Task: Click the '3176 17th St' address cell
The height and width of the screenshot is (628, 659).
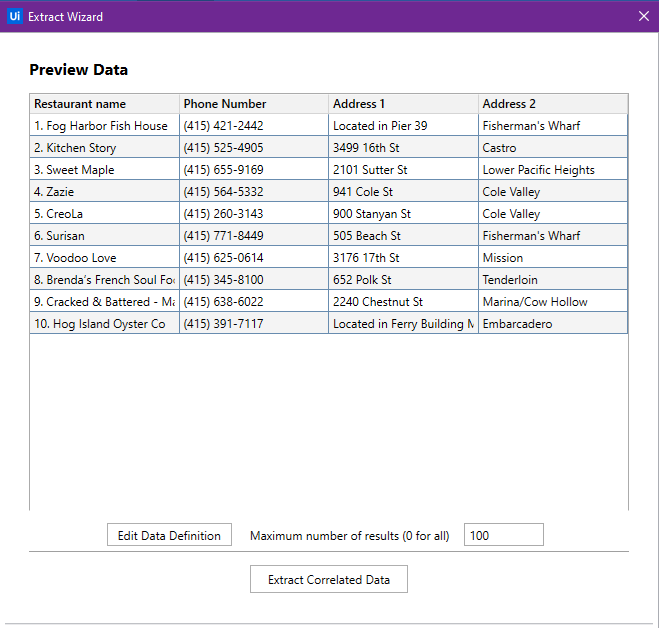Action: coord(403,258)
